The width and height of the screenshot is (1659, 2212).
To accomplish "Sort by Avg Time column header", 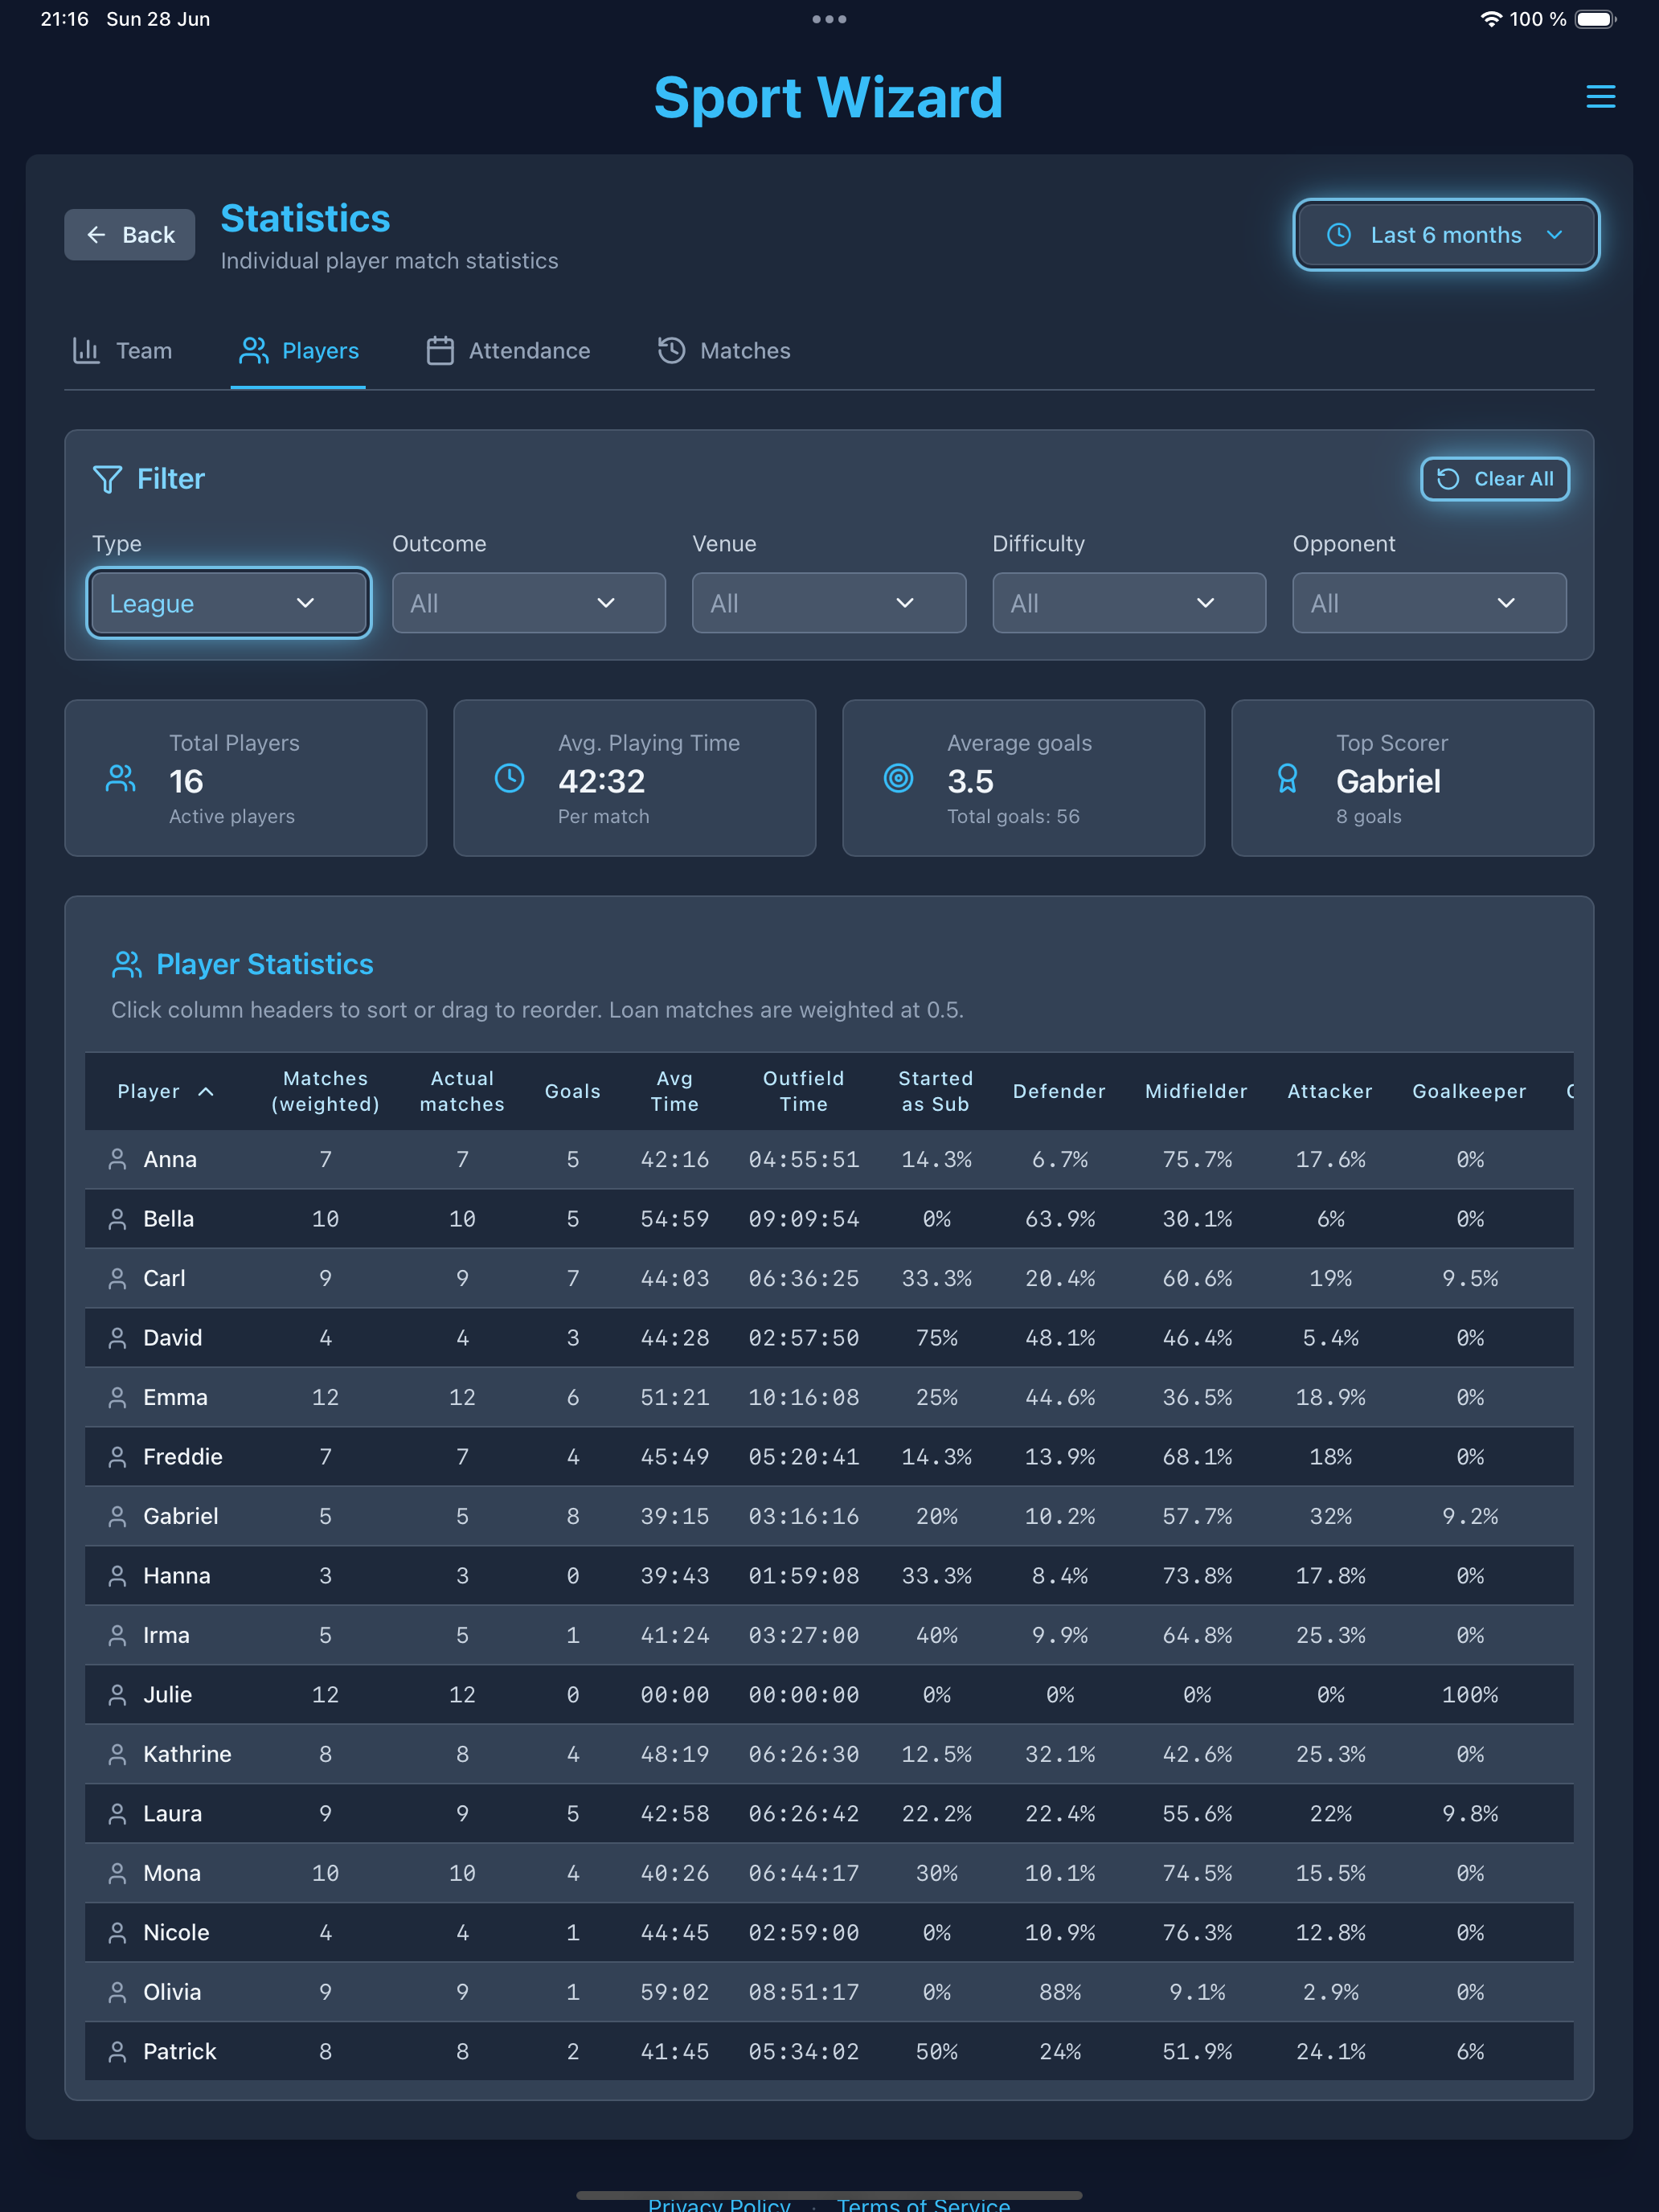I will coord(675,1091).
